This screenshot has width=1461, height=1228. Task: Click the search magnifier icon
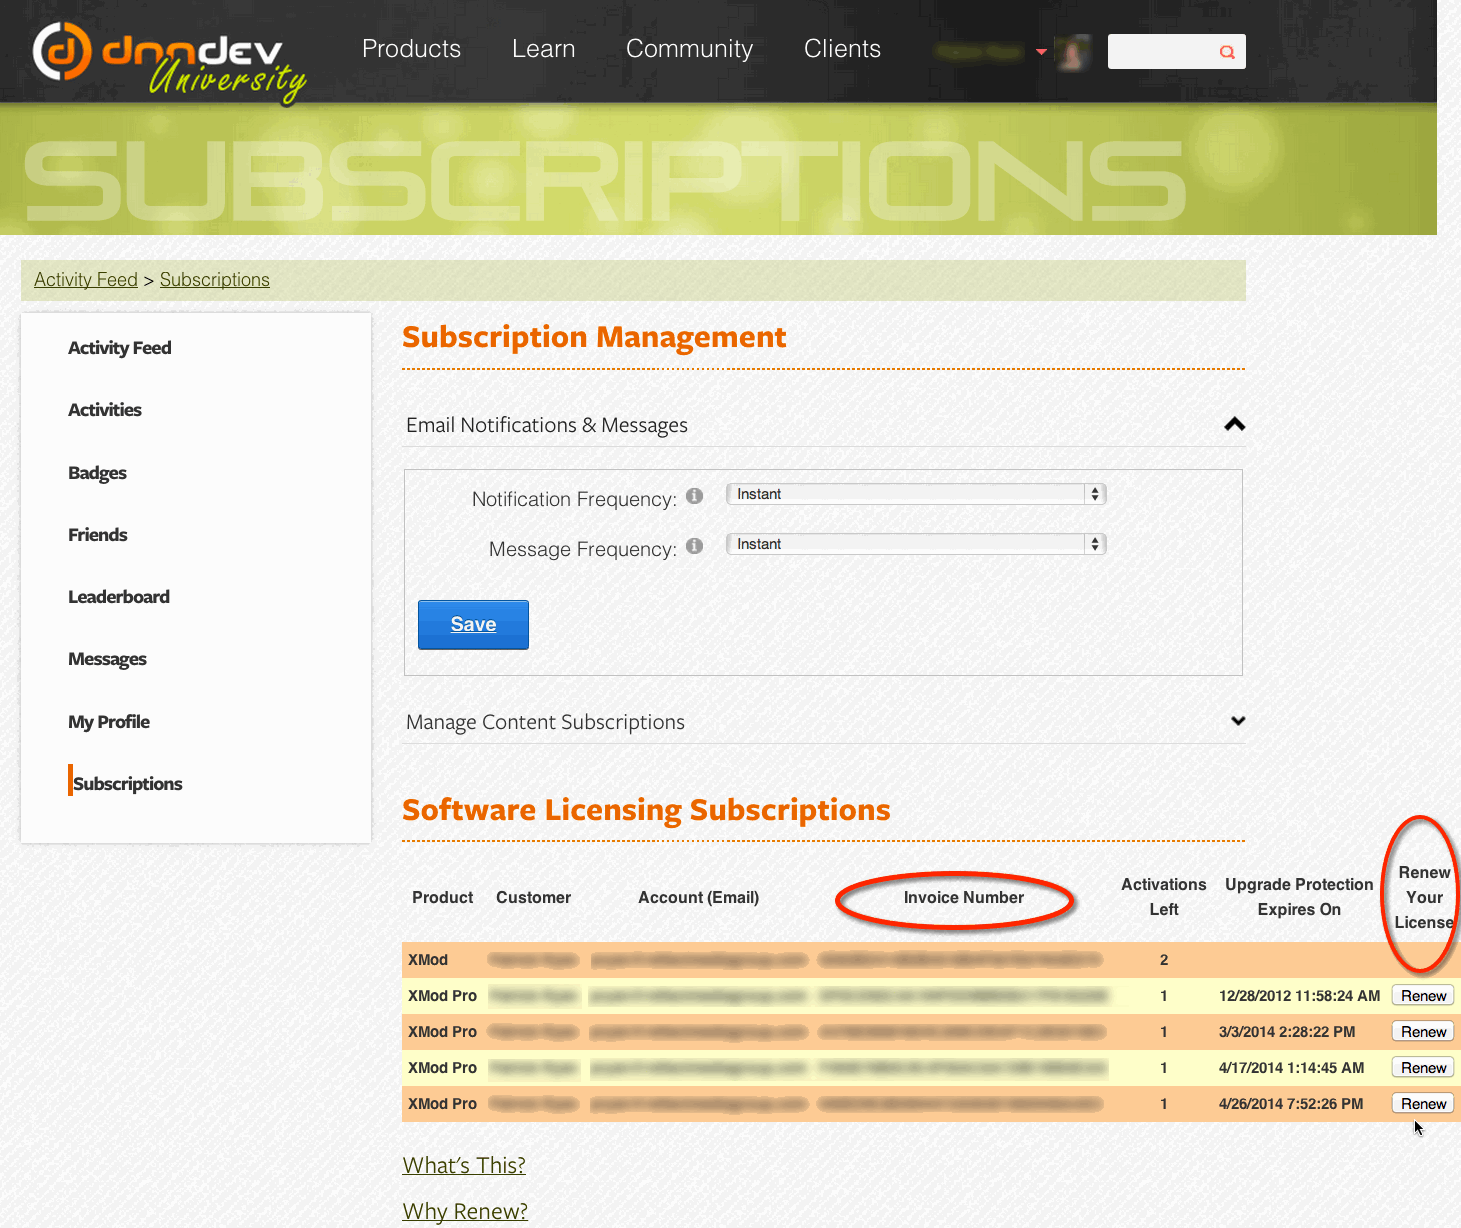coord(1226,52)
